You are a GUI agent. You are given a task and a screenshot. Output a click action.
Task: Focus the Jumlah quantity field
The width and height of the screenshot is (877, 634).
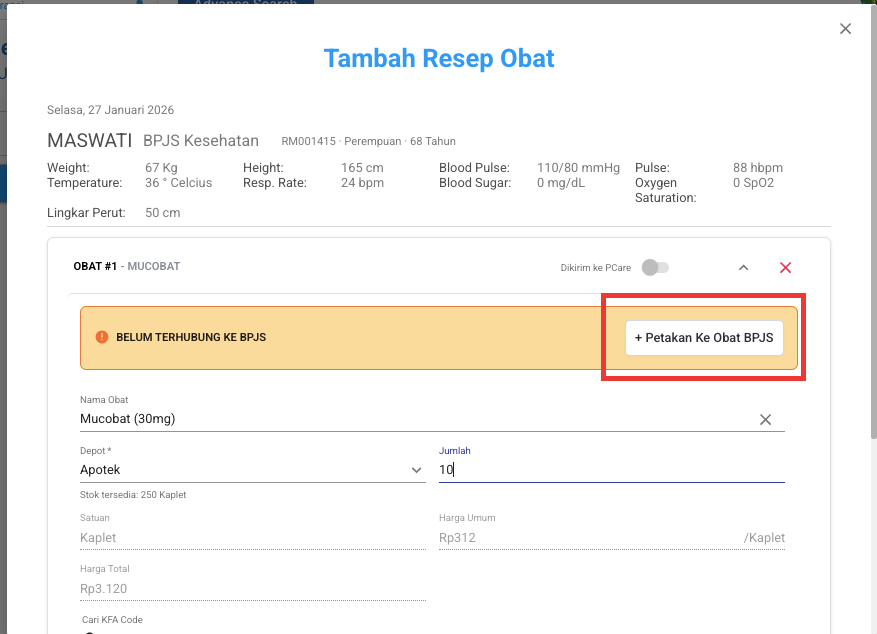610,469
